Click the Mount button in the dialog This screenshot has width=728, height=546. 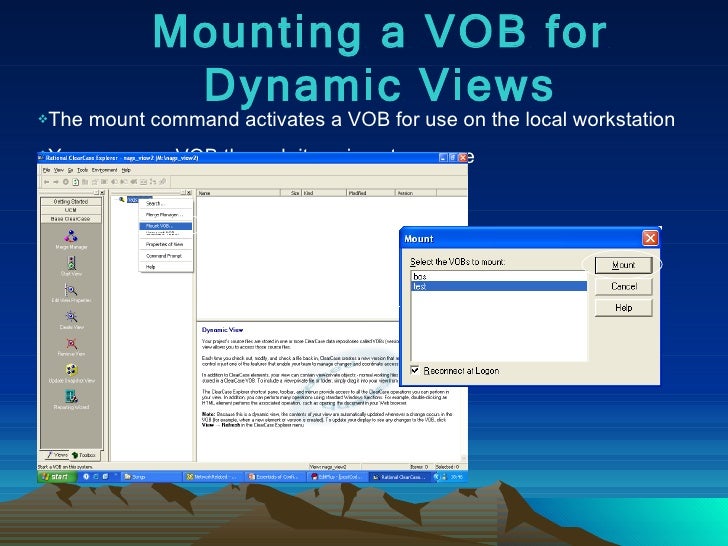click(x=624, y=265)
